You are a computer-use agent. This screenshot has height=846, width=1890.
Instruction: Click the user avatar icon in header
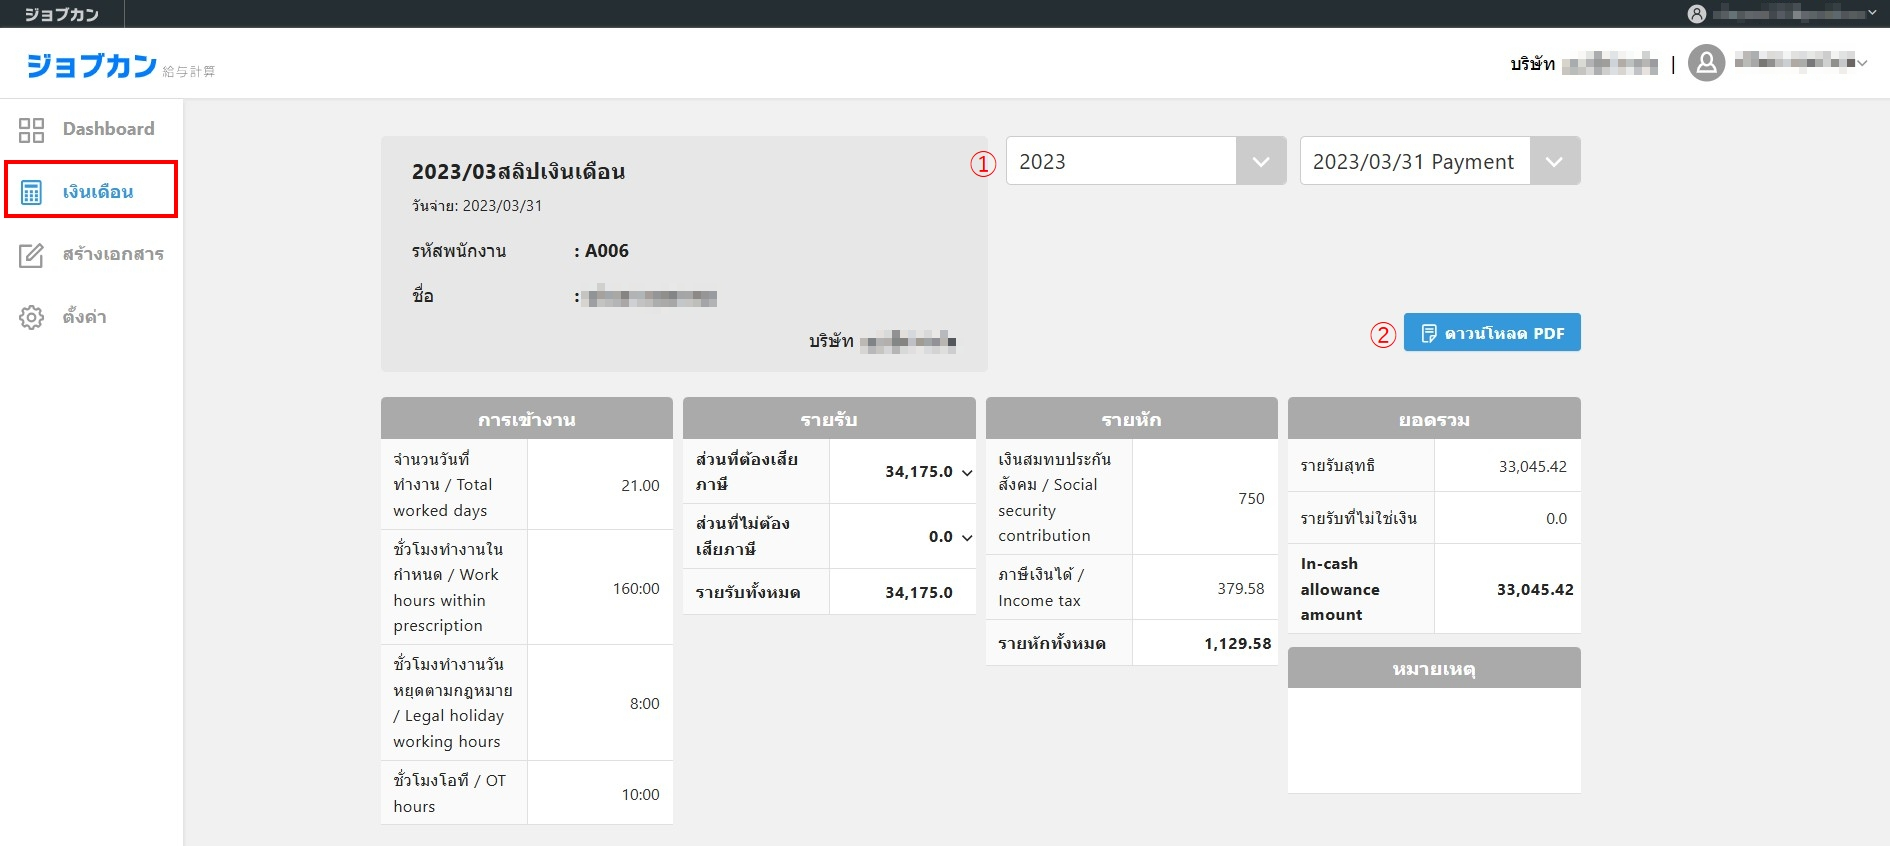coord(1706,63)
